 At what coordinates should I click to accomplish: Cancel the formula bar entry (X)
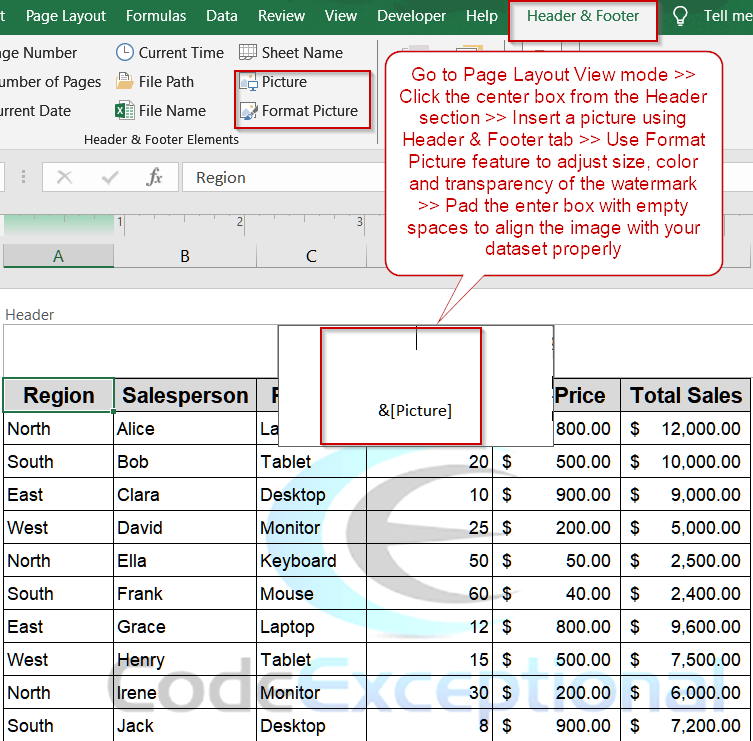pyautogui.click(x=65, y=178)
